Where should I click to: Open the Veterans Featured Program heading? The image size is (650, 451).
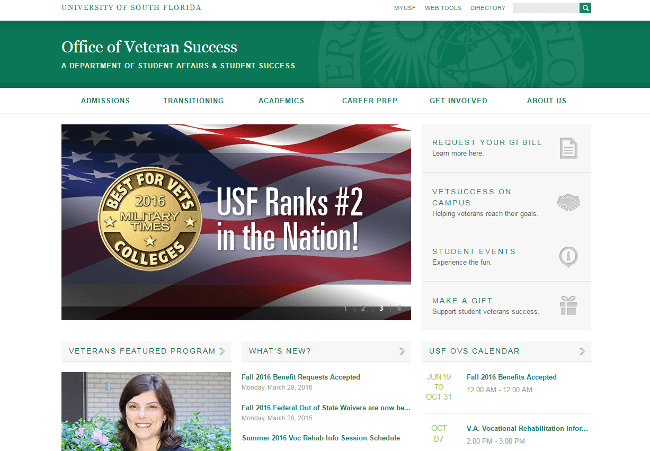point(142,351)
